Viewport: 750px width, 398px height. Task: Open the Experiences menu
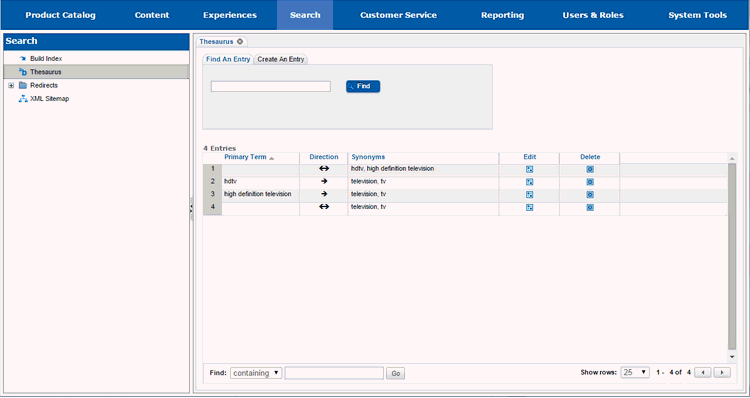[230, 15]
